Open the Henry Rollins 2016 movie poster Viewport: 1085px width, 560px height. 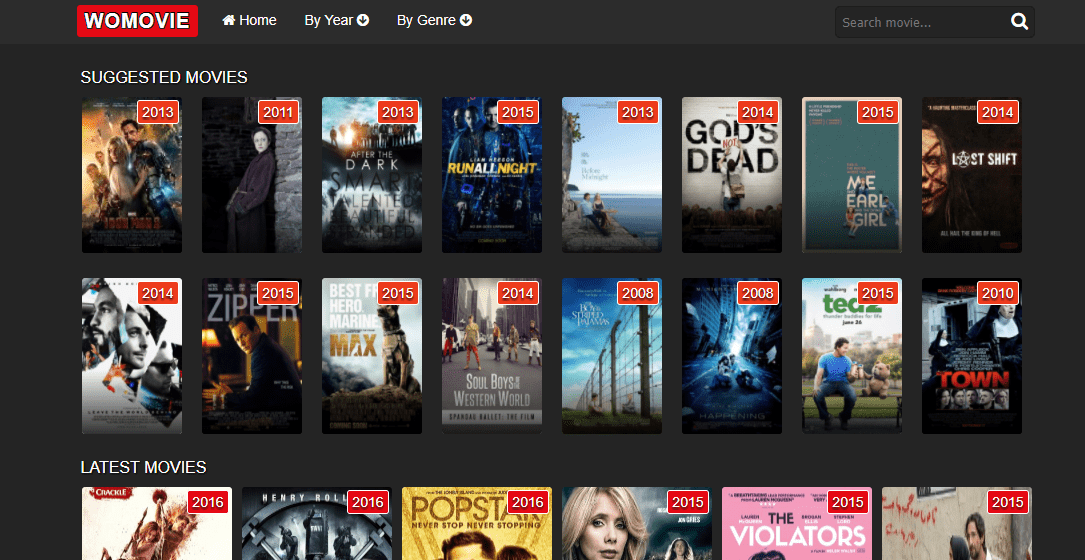tap(317, 523)
